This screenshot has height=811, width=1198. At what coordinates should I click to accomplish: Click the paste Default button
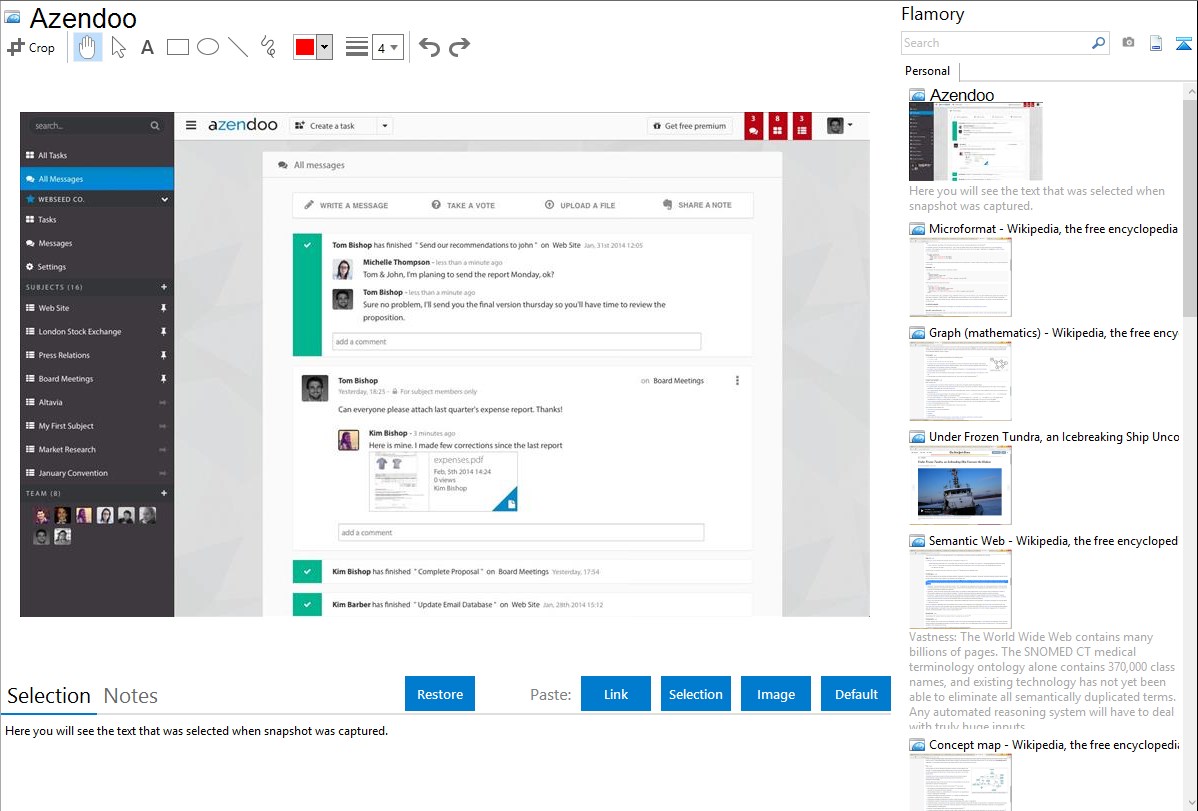(x=856, y=694)
